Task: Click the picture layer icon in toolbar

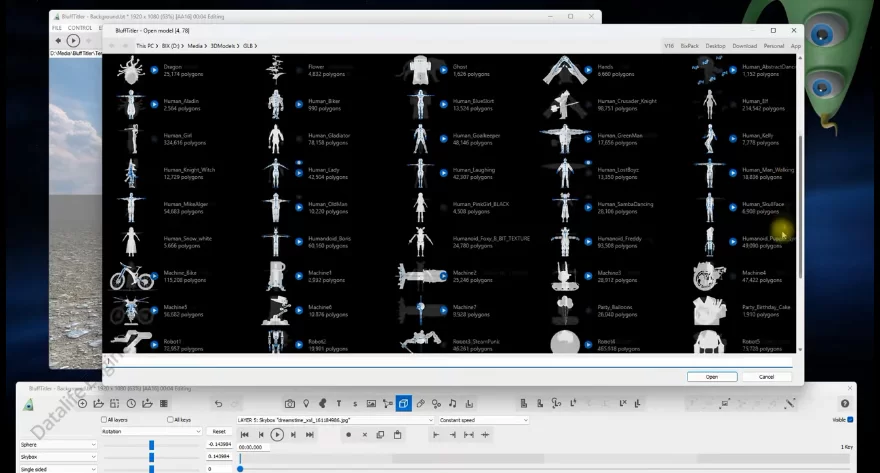Action: [371, 404]
